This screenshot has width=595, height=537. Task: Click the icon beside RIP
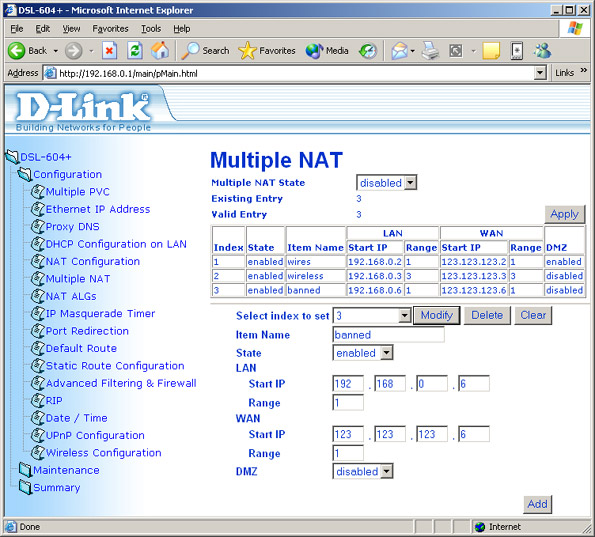tap(38, 400)
